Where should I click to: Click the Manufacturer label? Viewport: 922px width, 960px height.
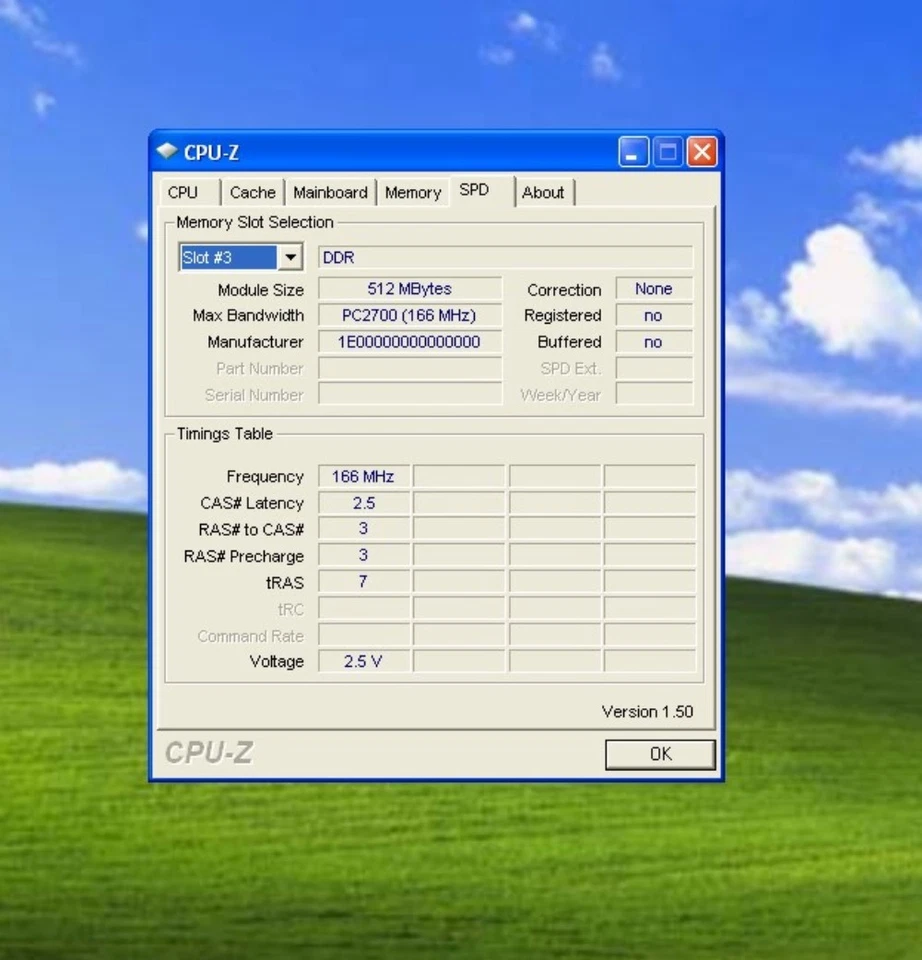point(255,342)
